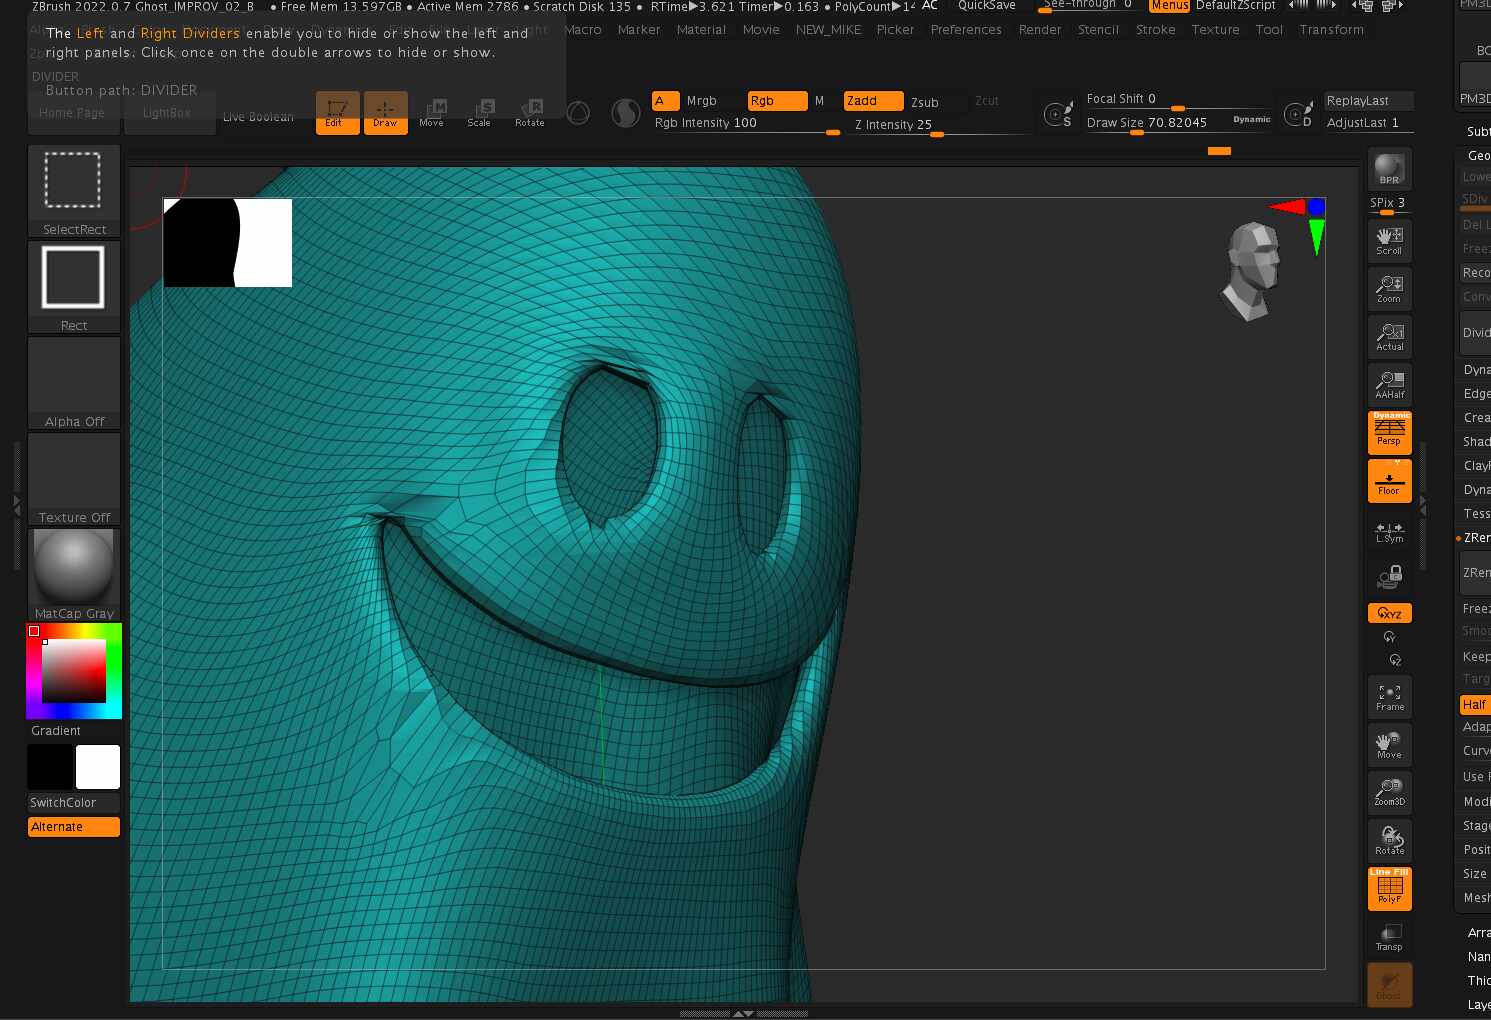Collapse the right tray divider arrows
This screenshot has height=1020, width=1491.
tap(1423, 506)
